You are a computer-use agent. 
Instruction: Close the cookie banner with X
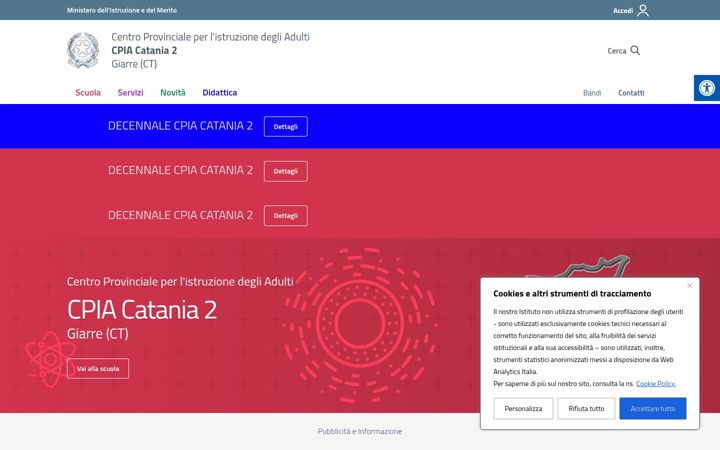coord(689,286)
